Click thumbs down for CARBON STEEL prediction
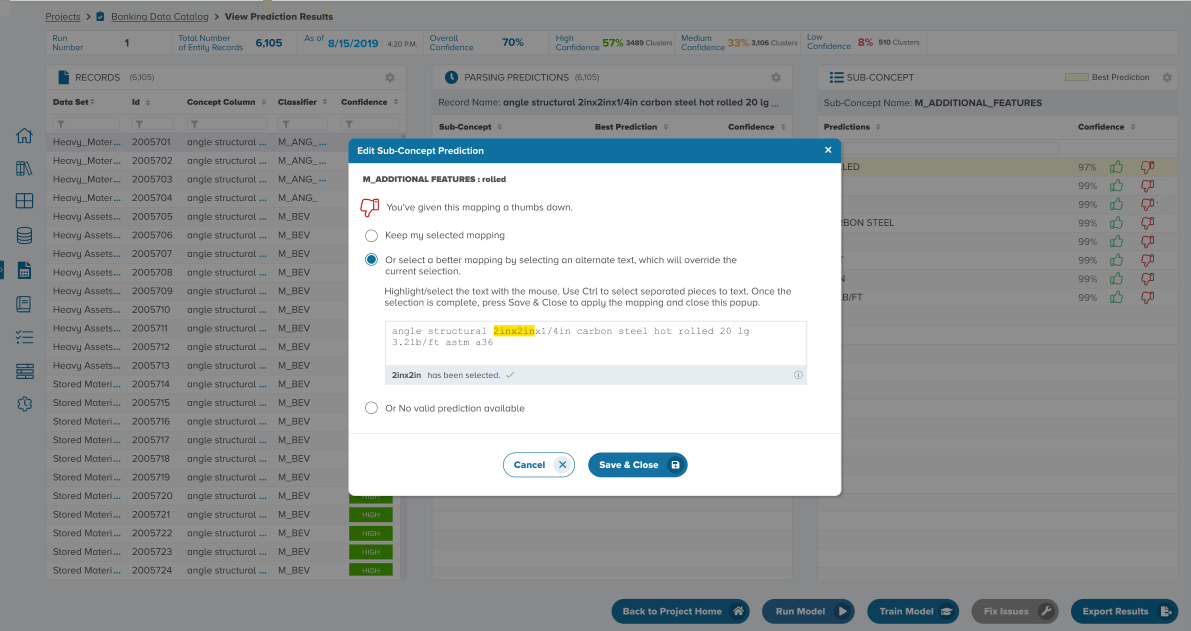 pos(1147,223)
